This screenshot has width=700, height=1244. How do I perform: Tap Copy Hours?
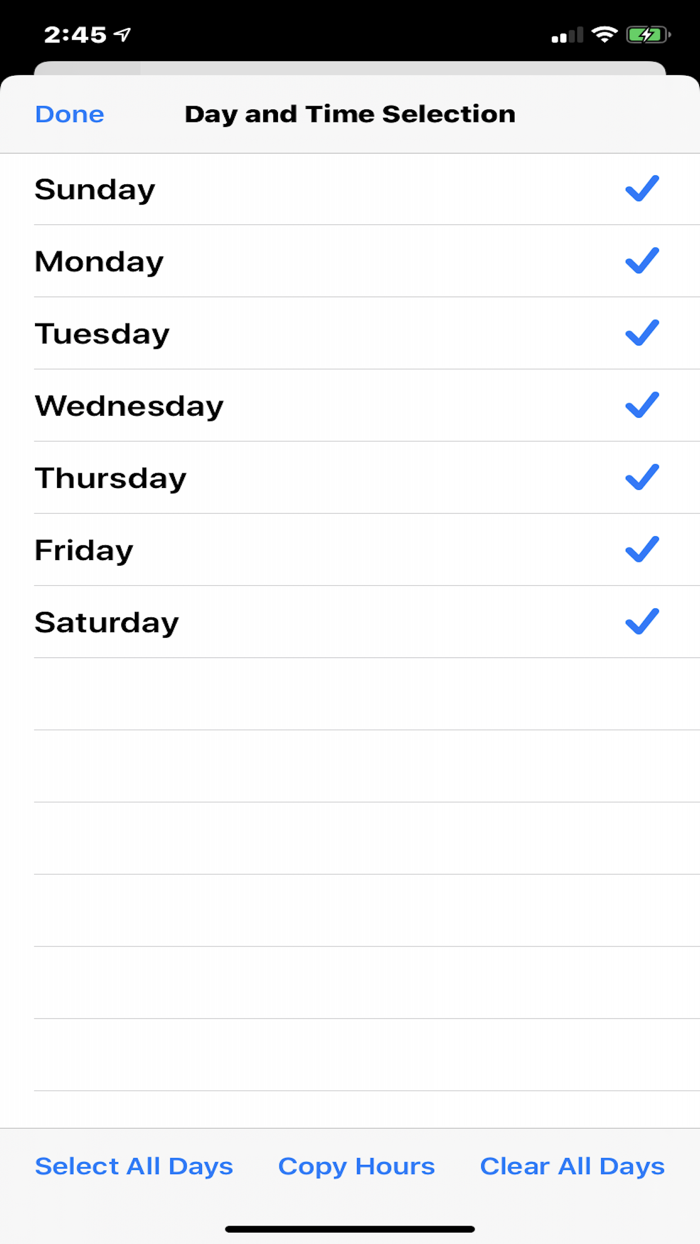coord(356,1166)
